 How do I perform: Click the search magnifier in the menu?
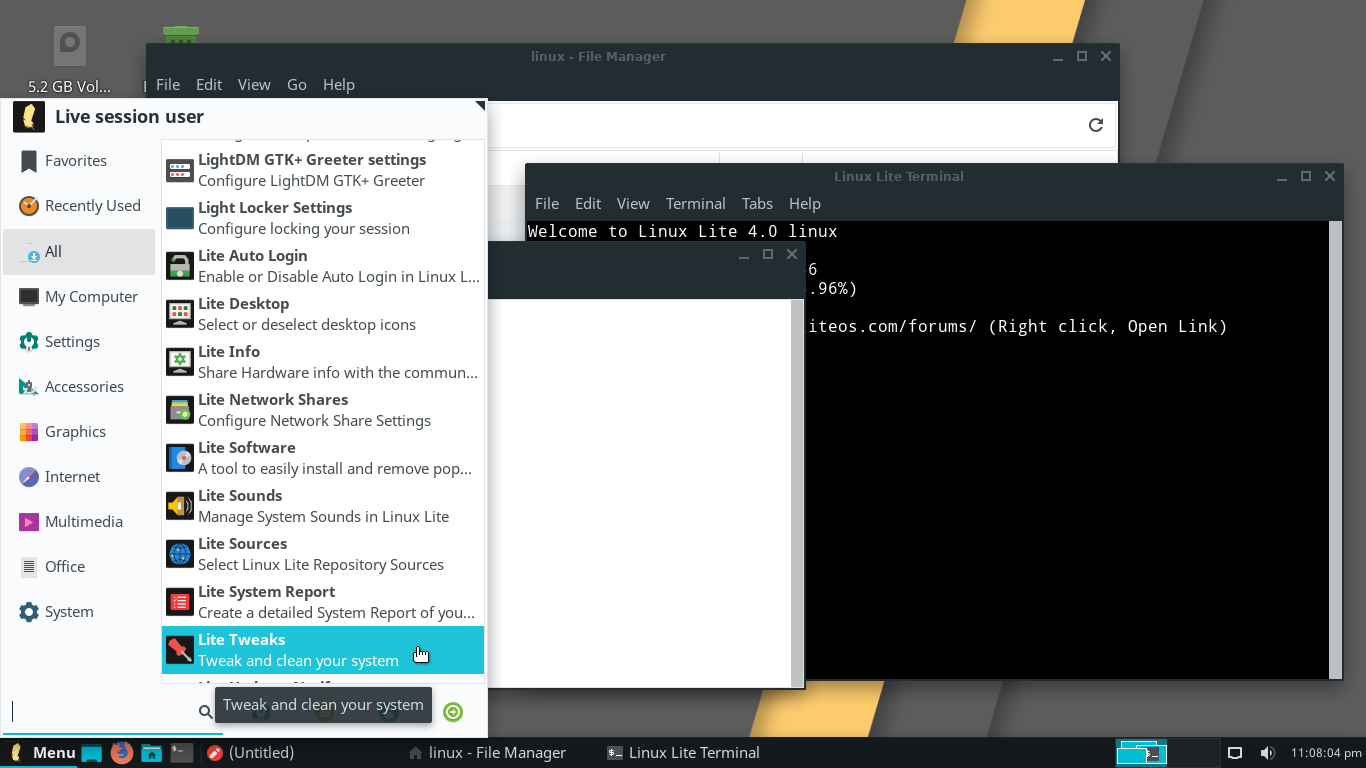(205, 712)
